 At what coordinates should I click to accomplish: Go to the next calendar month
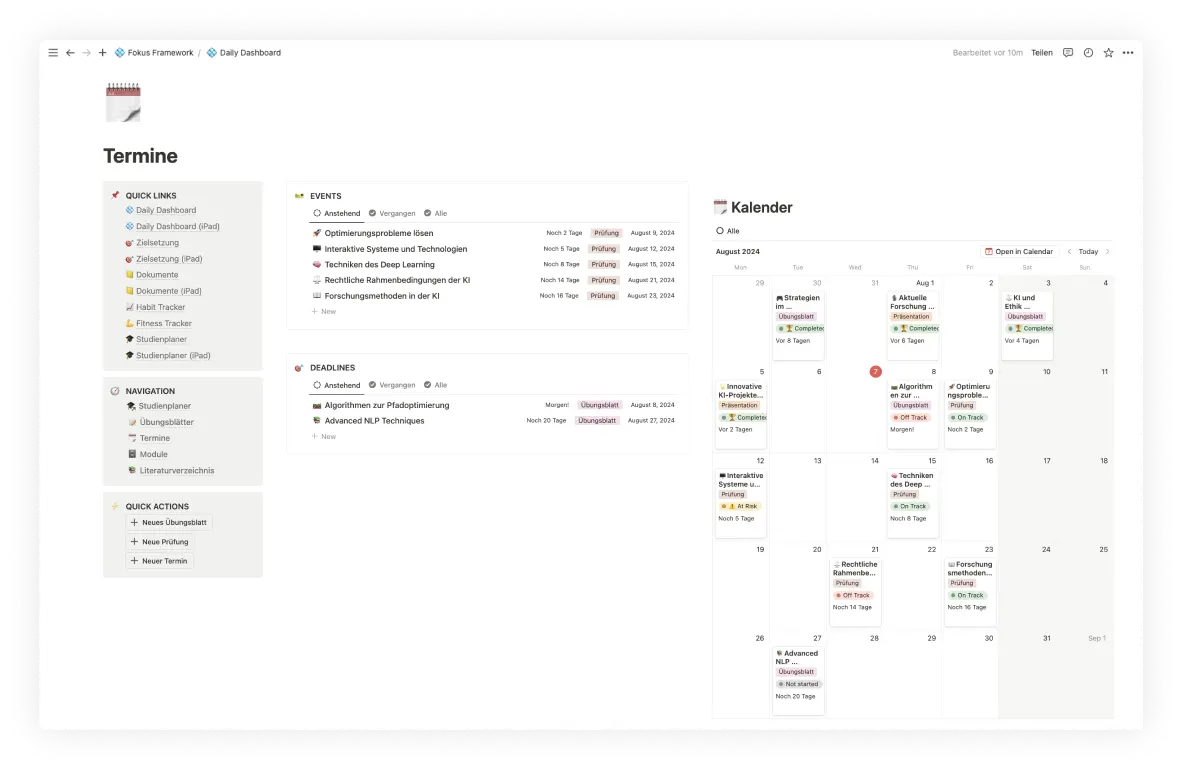pos(1107,252)
